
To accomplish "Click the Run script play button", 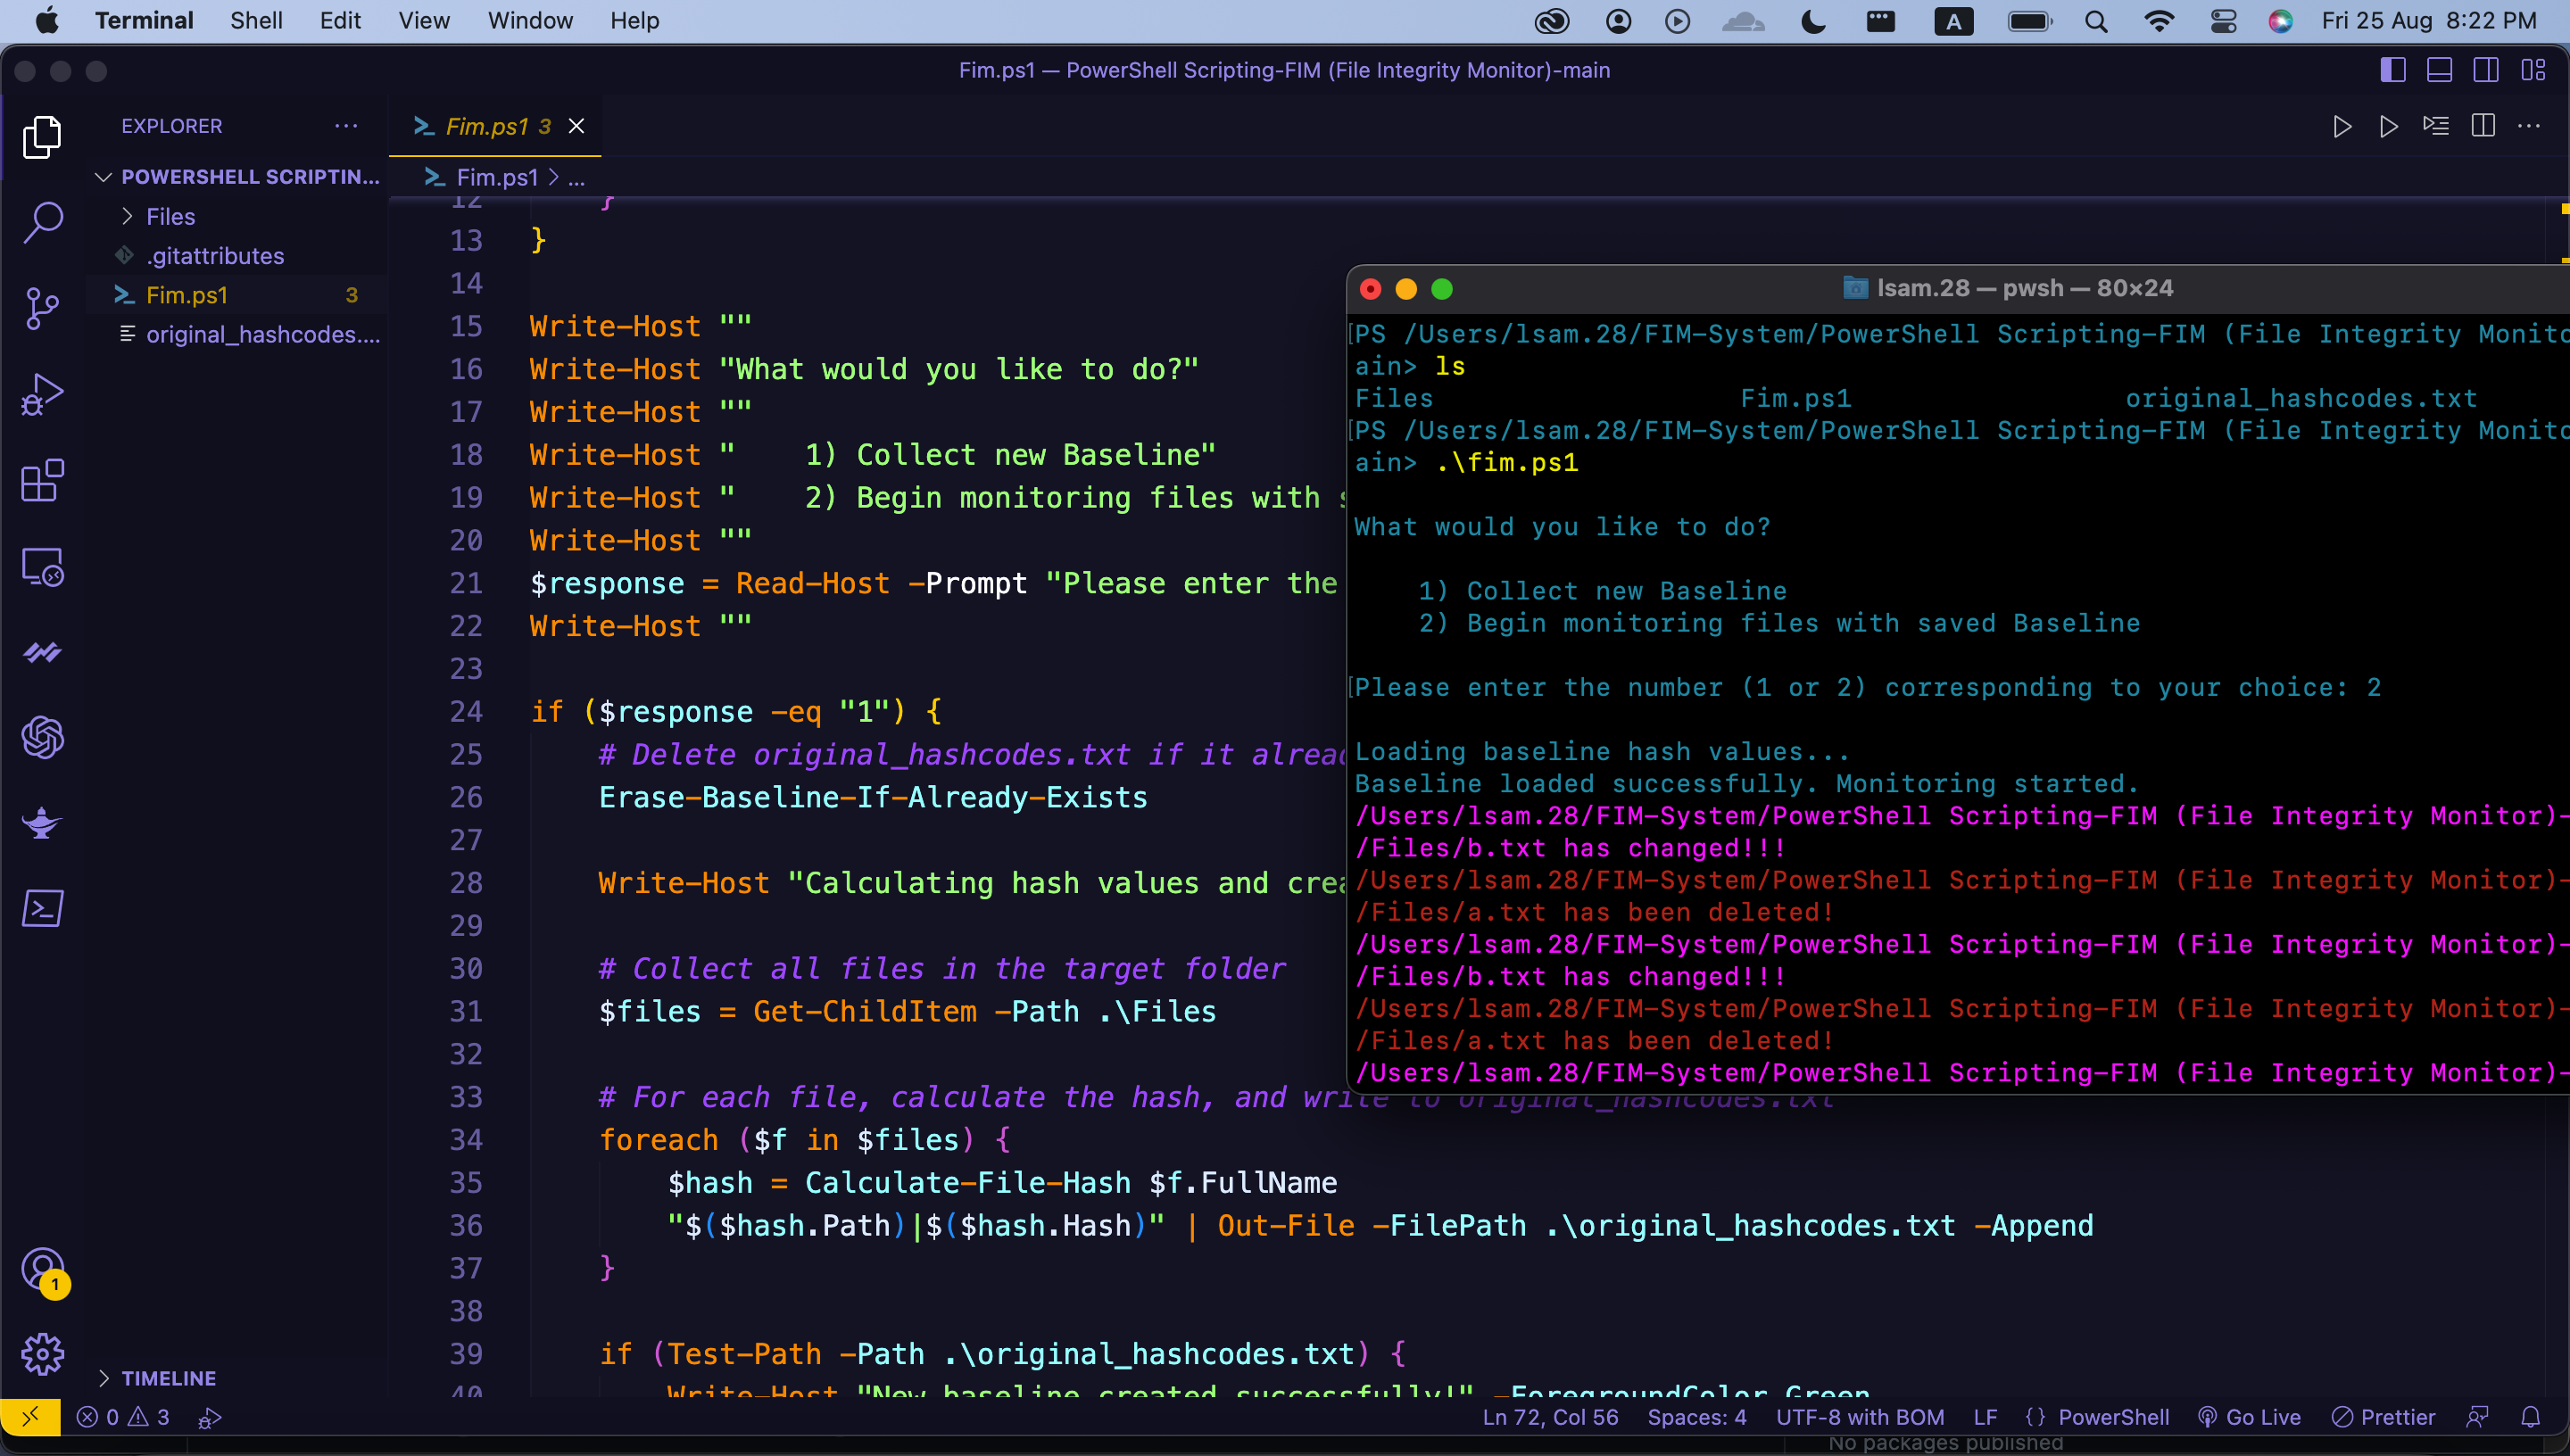I will coord(2341,126).
